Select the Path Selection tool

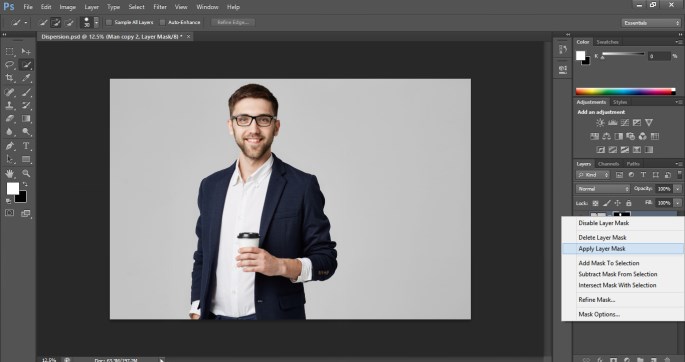tap(9, 159)
